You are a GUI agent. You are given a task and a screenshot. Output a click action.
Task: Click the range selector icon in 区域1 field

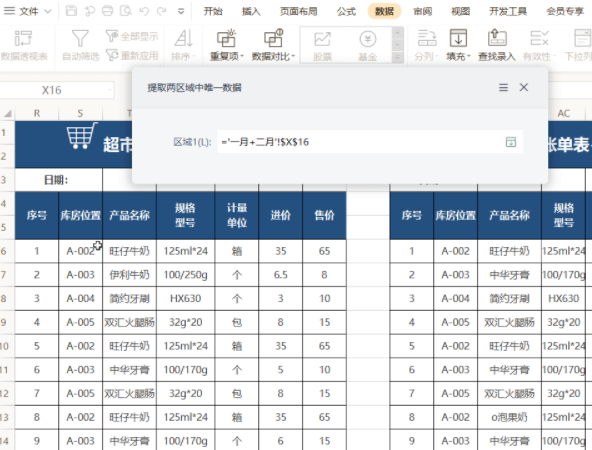(511, 142)
